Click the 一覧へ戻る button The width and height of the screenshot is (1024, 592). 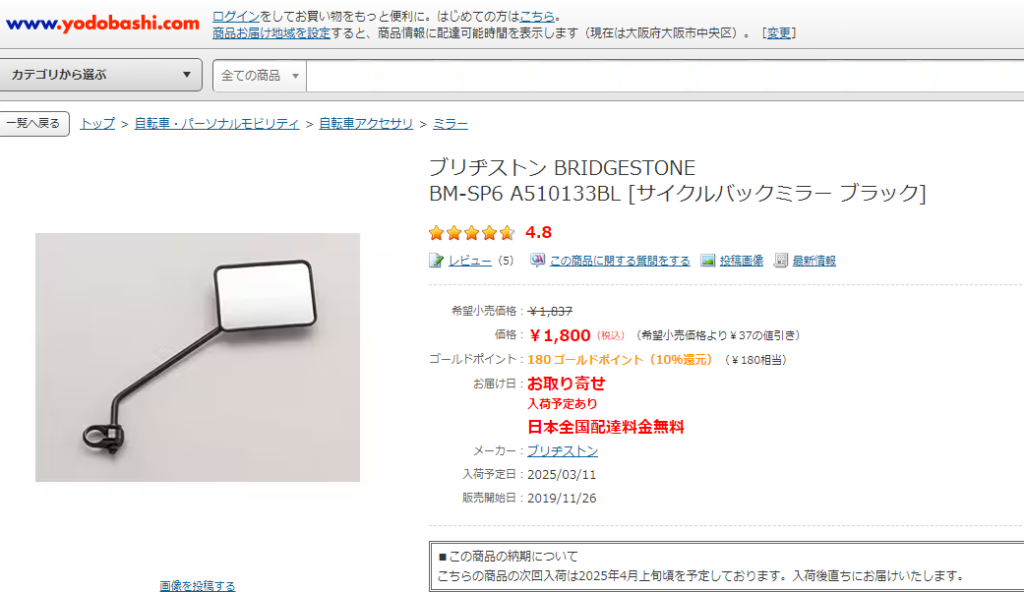34,123
